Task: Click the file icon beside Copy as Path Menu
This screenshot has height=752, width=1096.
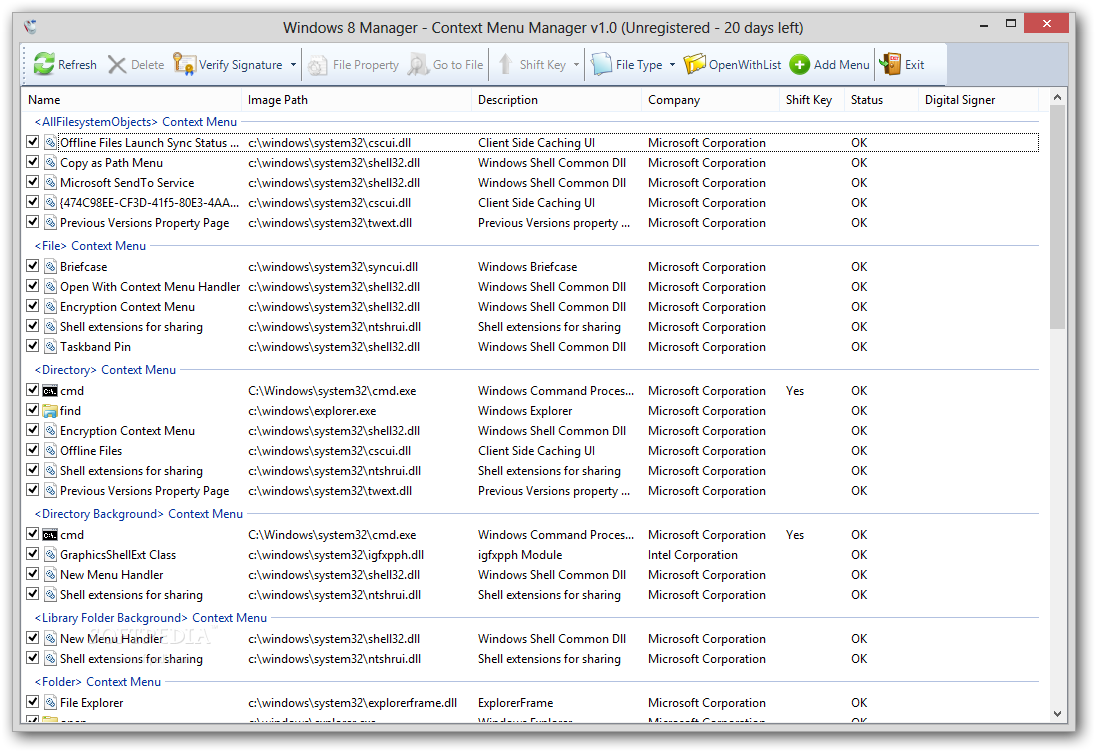Action: [50, 163]
